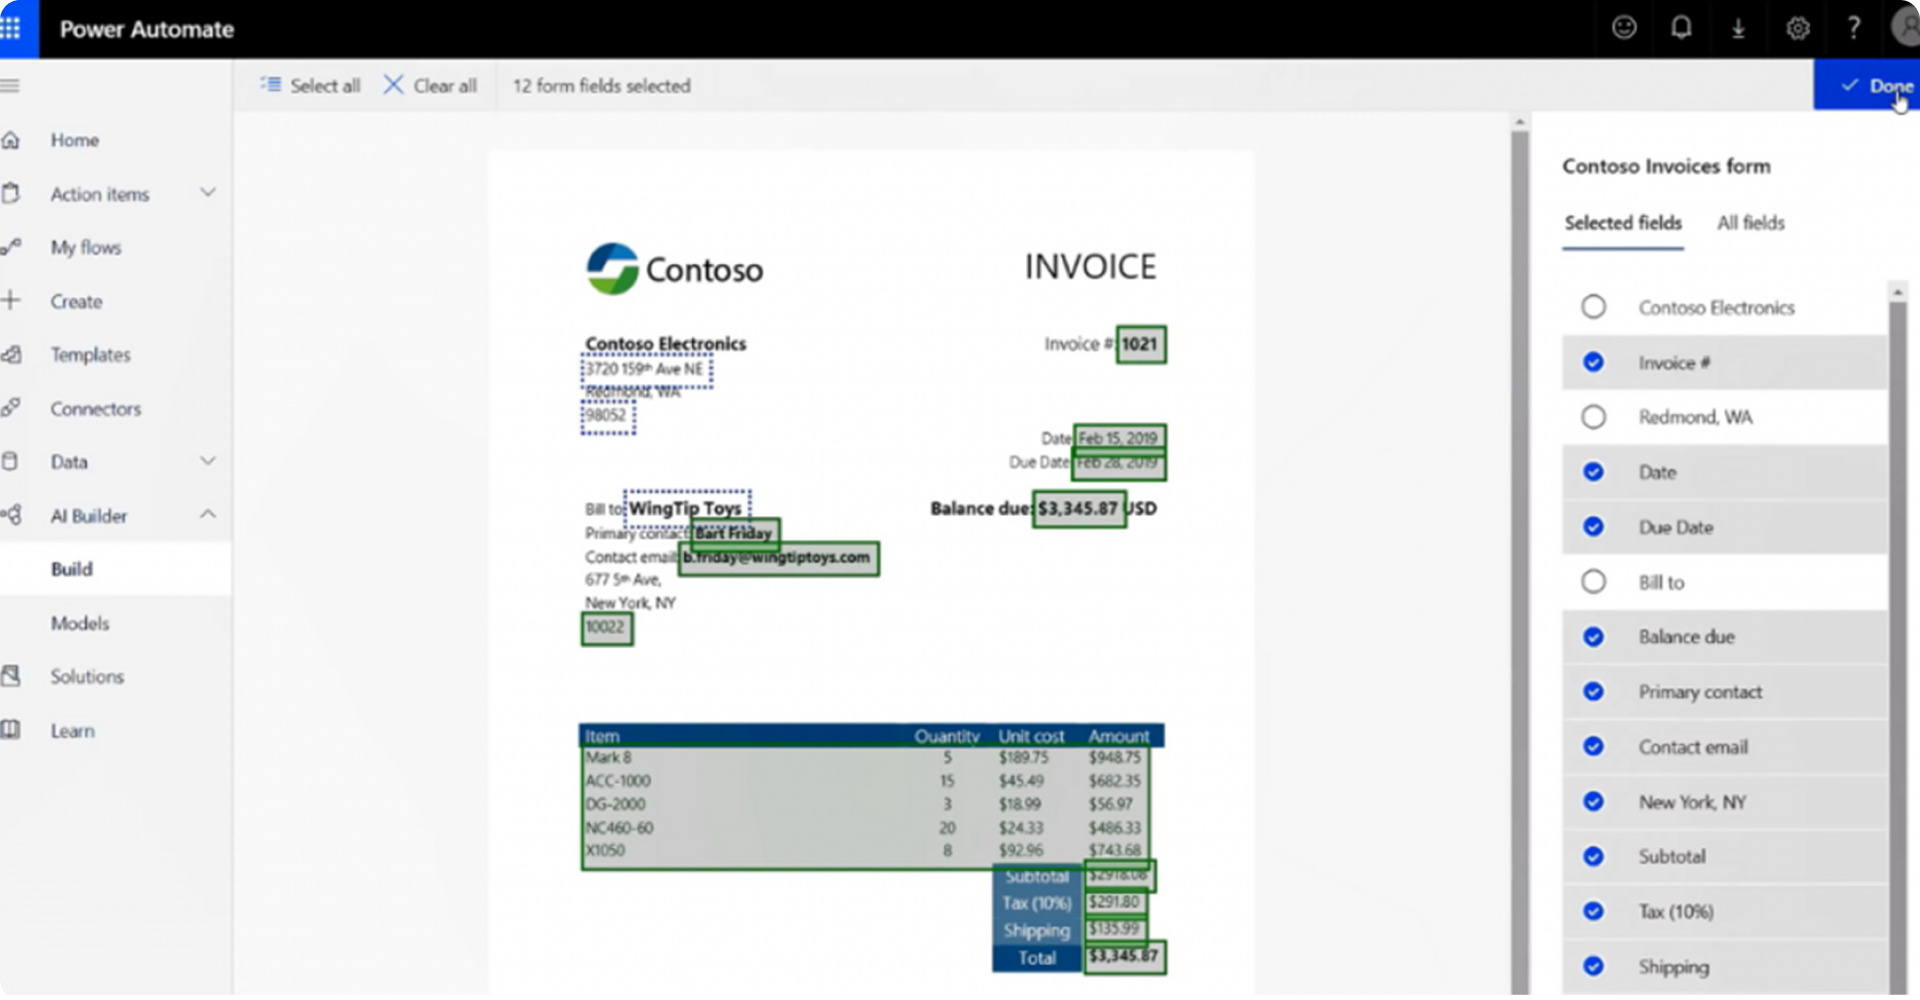Select the $291.80 tax value box
This screenshot has width=1920, height=1000.
click(1114, 902)
